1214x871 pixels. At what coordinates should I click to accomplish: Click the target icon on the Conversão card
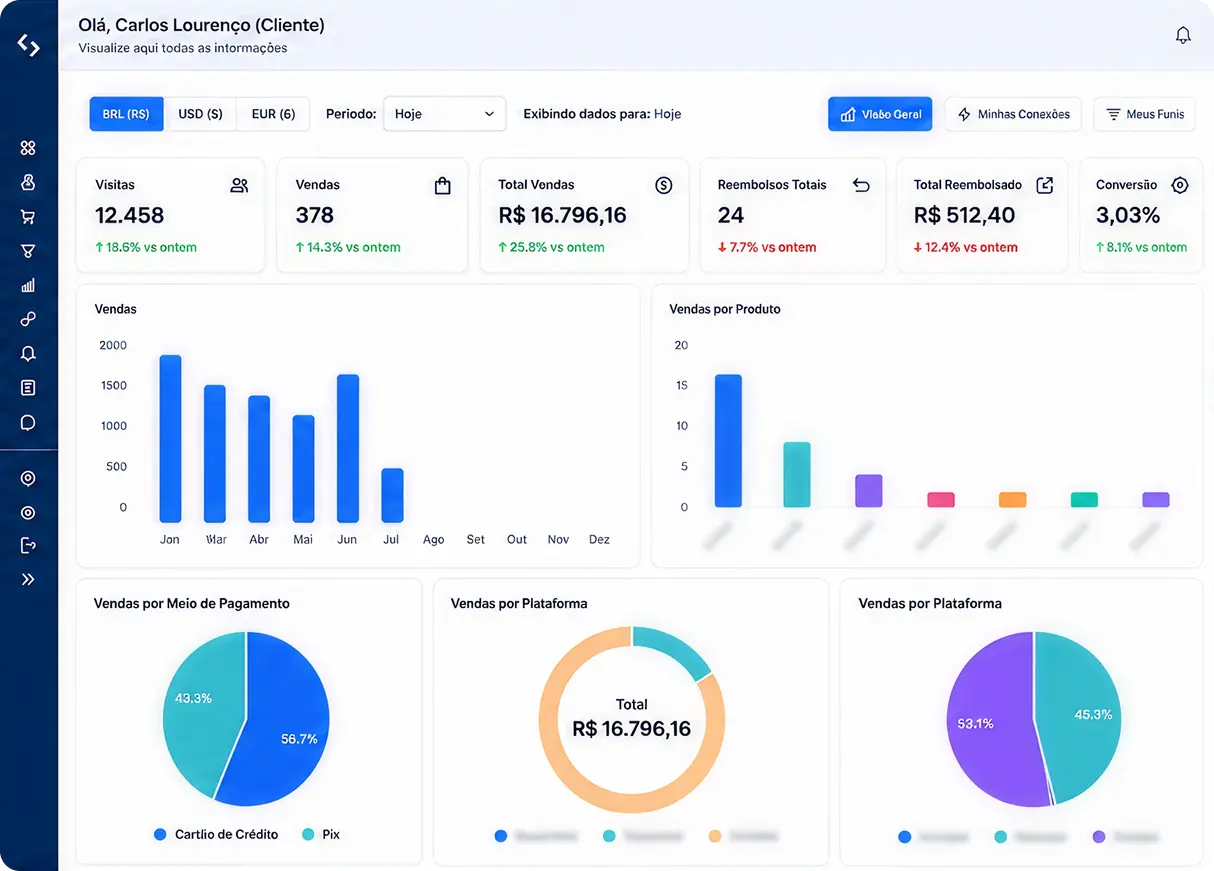[x=1180, y=185]
